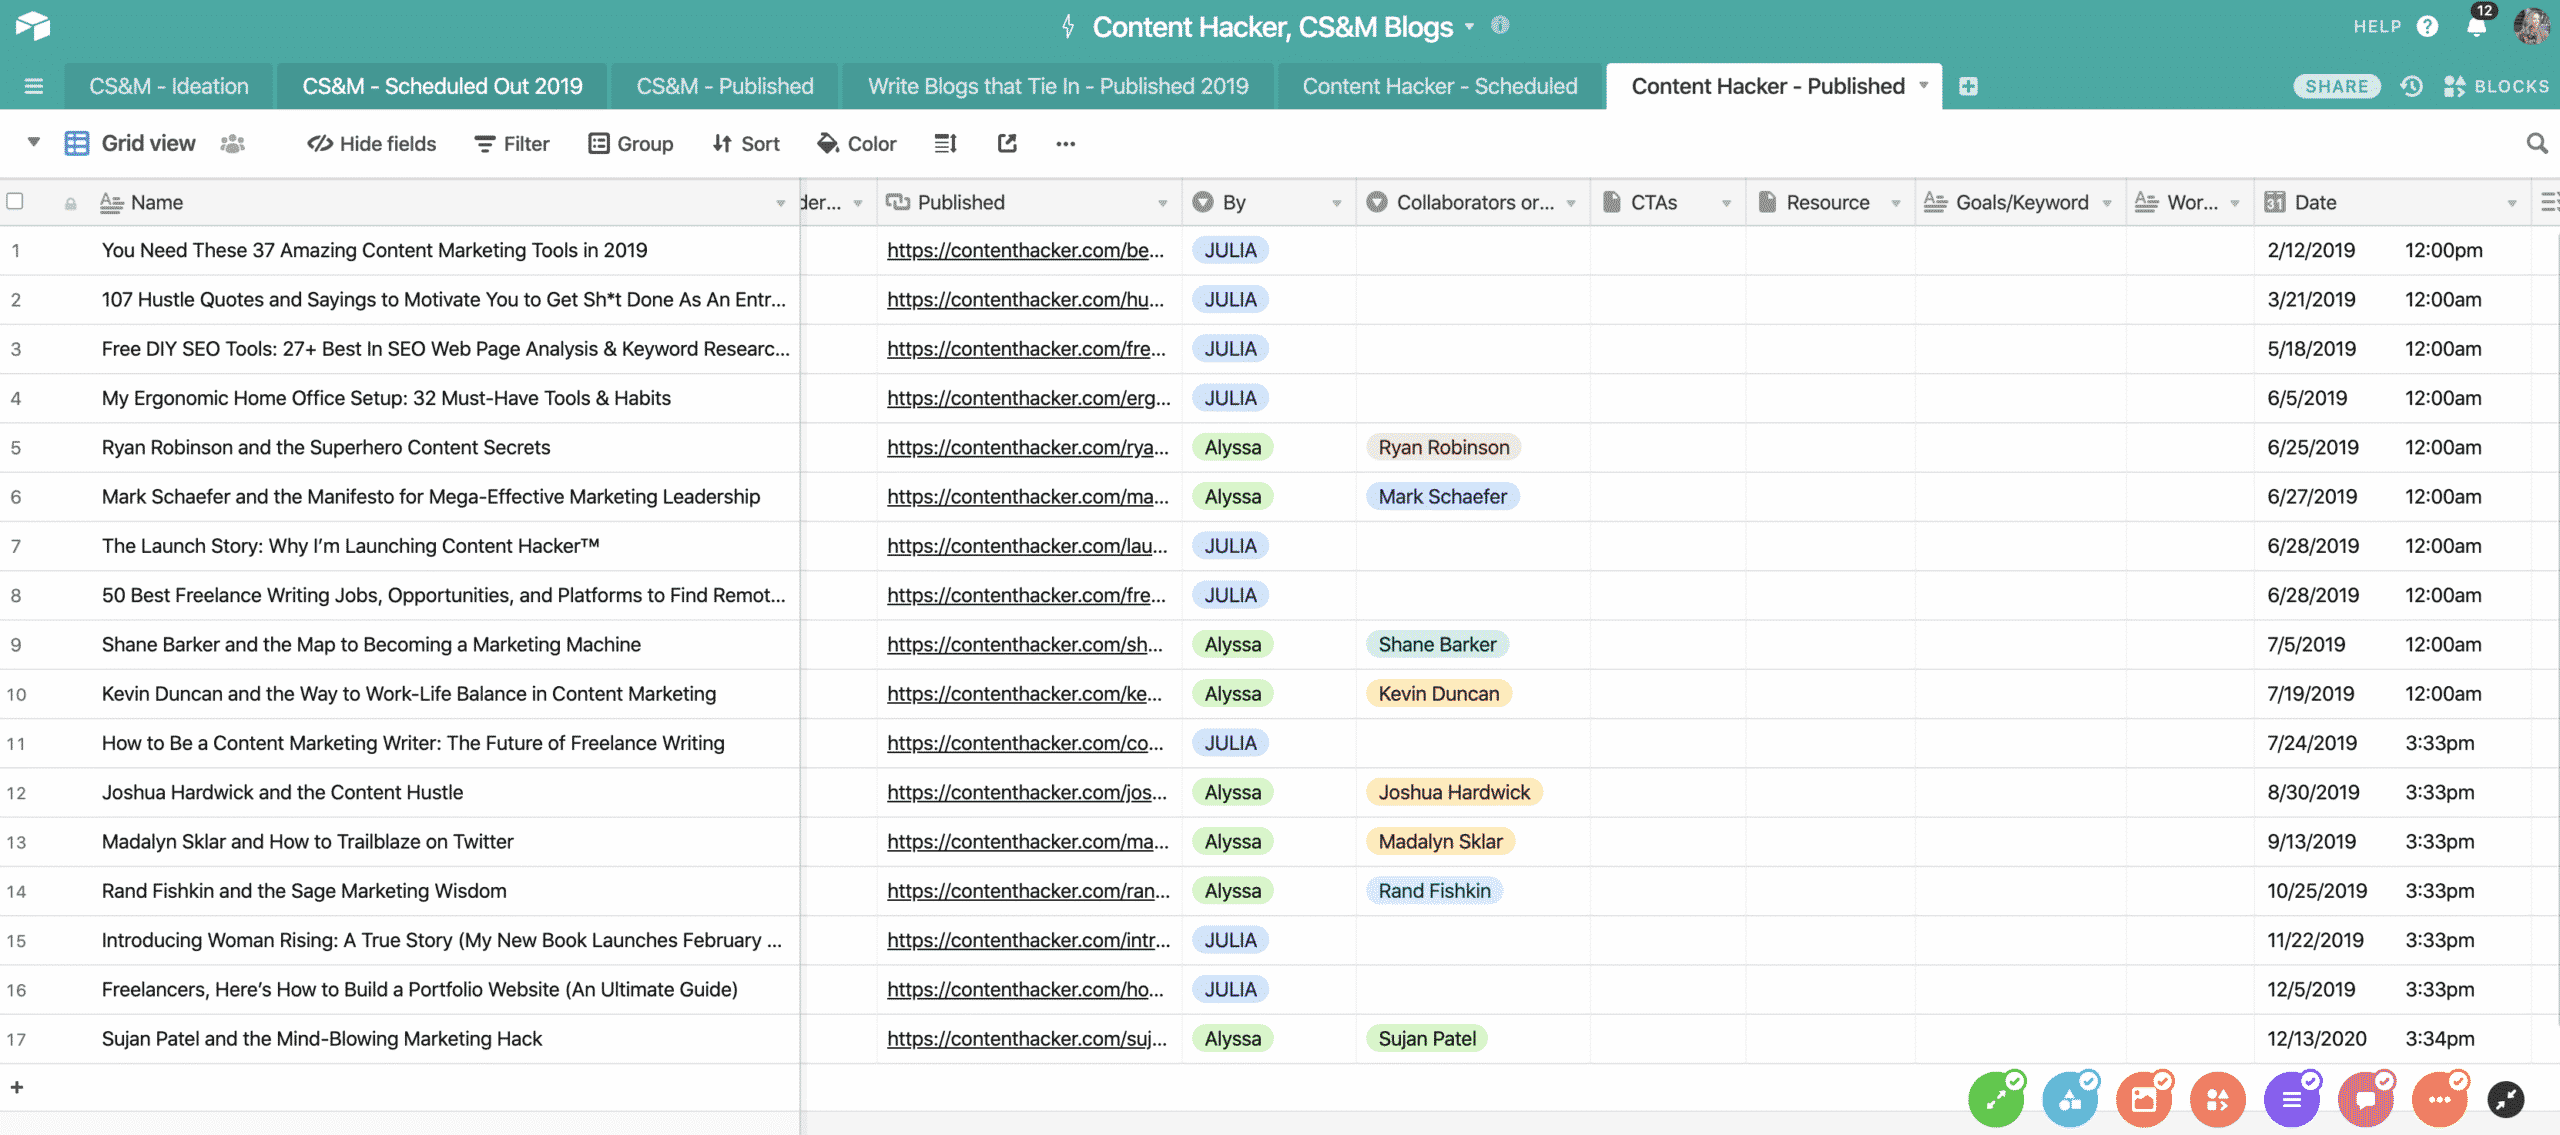Screen dimensions: 2560x1135
Task: Open the view collaborators people icon
Action: (x=232, y=144)
